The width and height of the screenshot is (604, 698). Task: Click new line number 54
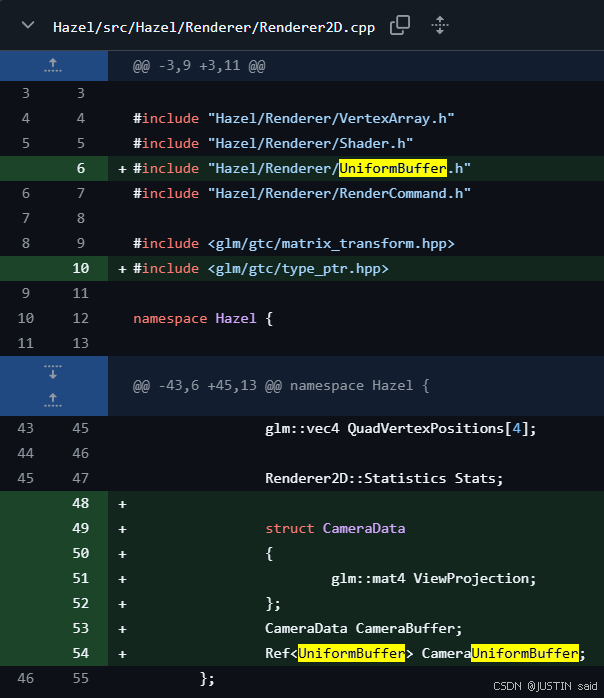(81, 653)
